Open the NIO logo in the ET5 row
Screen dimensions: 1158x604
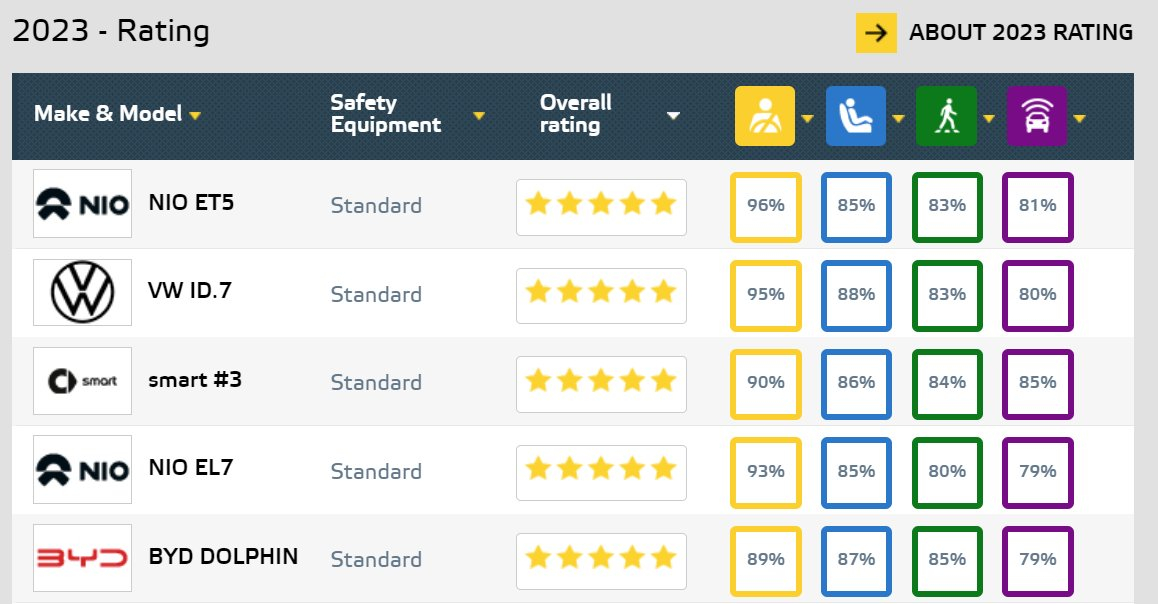click(83, 204)
